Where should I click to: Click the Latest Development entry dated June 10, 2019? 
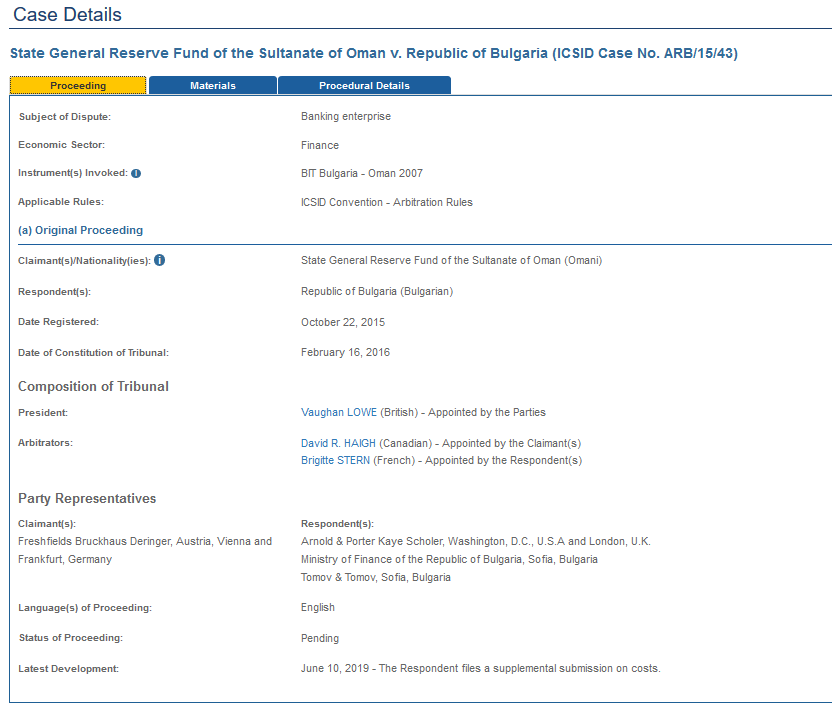pyautogui.click(x=480, y=668)
